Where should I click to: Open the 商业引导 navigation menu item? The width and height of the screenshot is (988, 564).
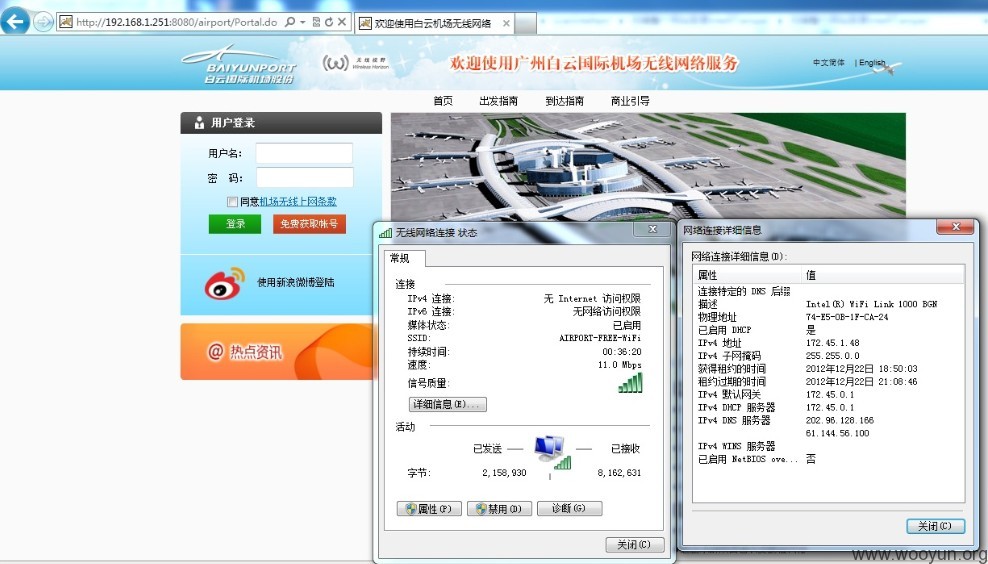[630, 101]
